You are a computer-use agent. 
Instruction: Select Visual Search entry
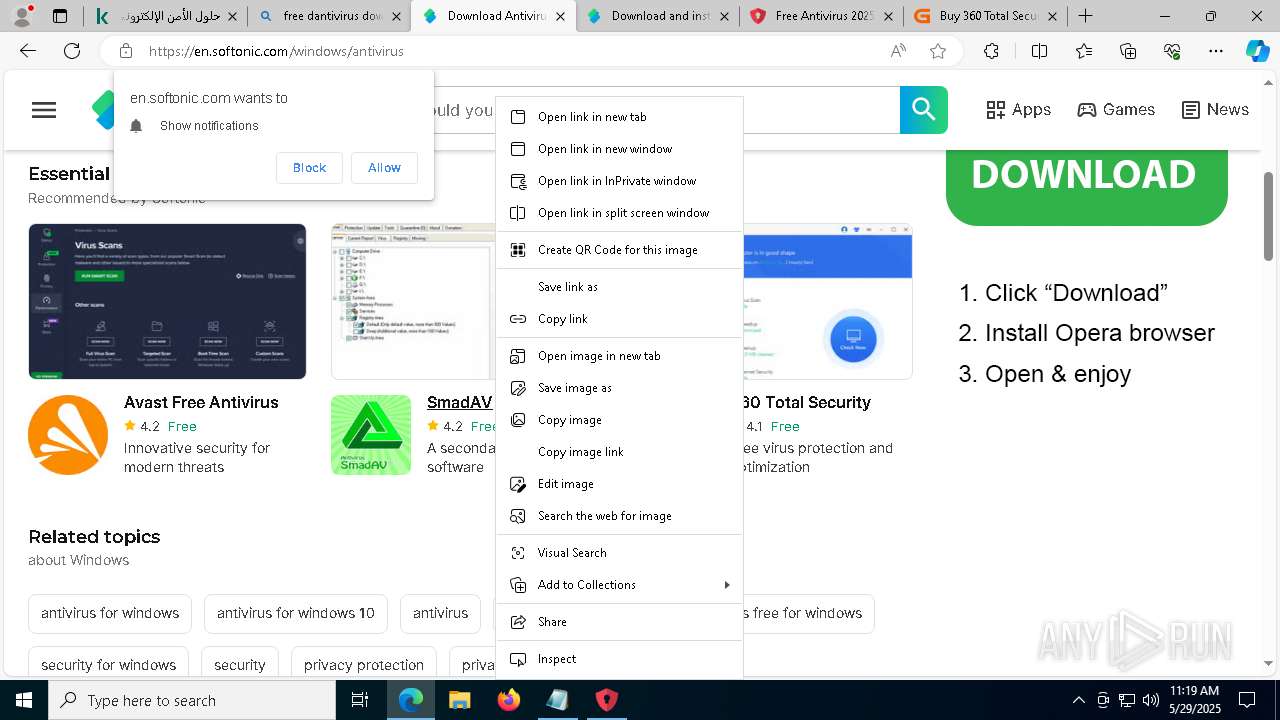pos(620,553)
